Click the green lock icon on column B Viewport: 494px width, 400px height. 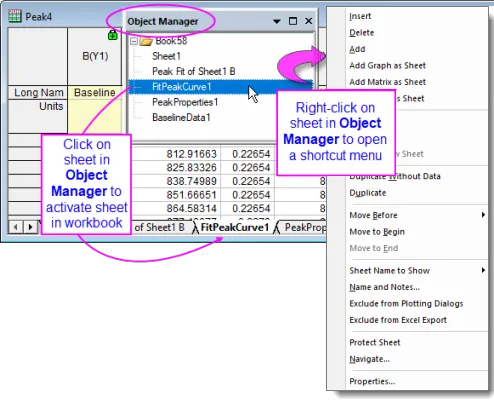click(113, 35)
